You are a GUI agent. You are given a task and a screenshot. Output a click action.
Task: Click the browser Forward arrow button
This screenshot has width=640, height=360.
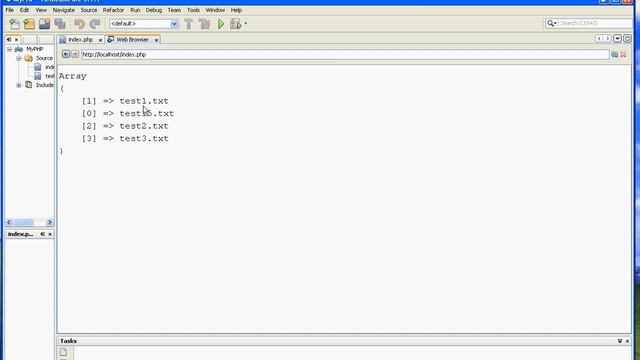pos(75,54)
